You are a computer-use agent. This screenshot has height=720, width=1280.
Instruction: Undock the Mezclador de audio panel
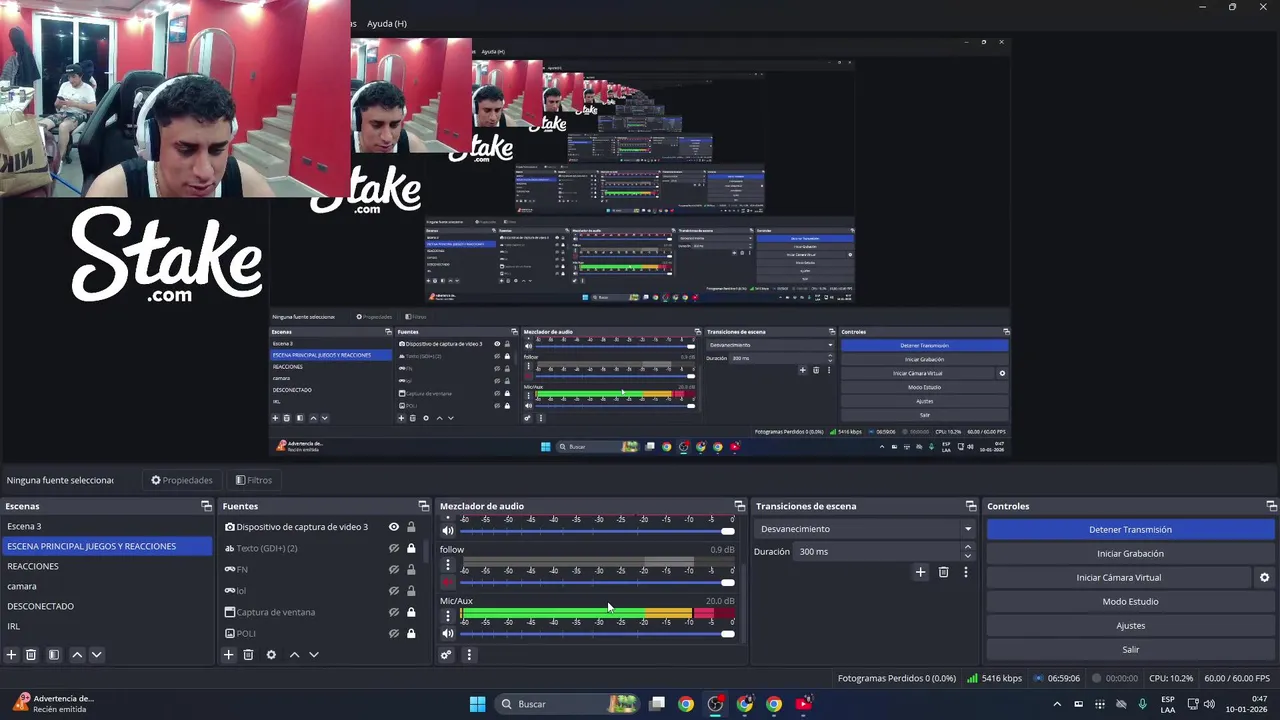[739, 506]
